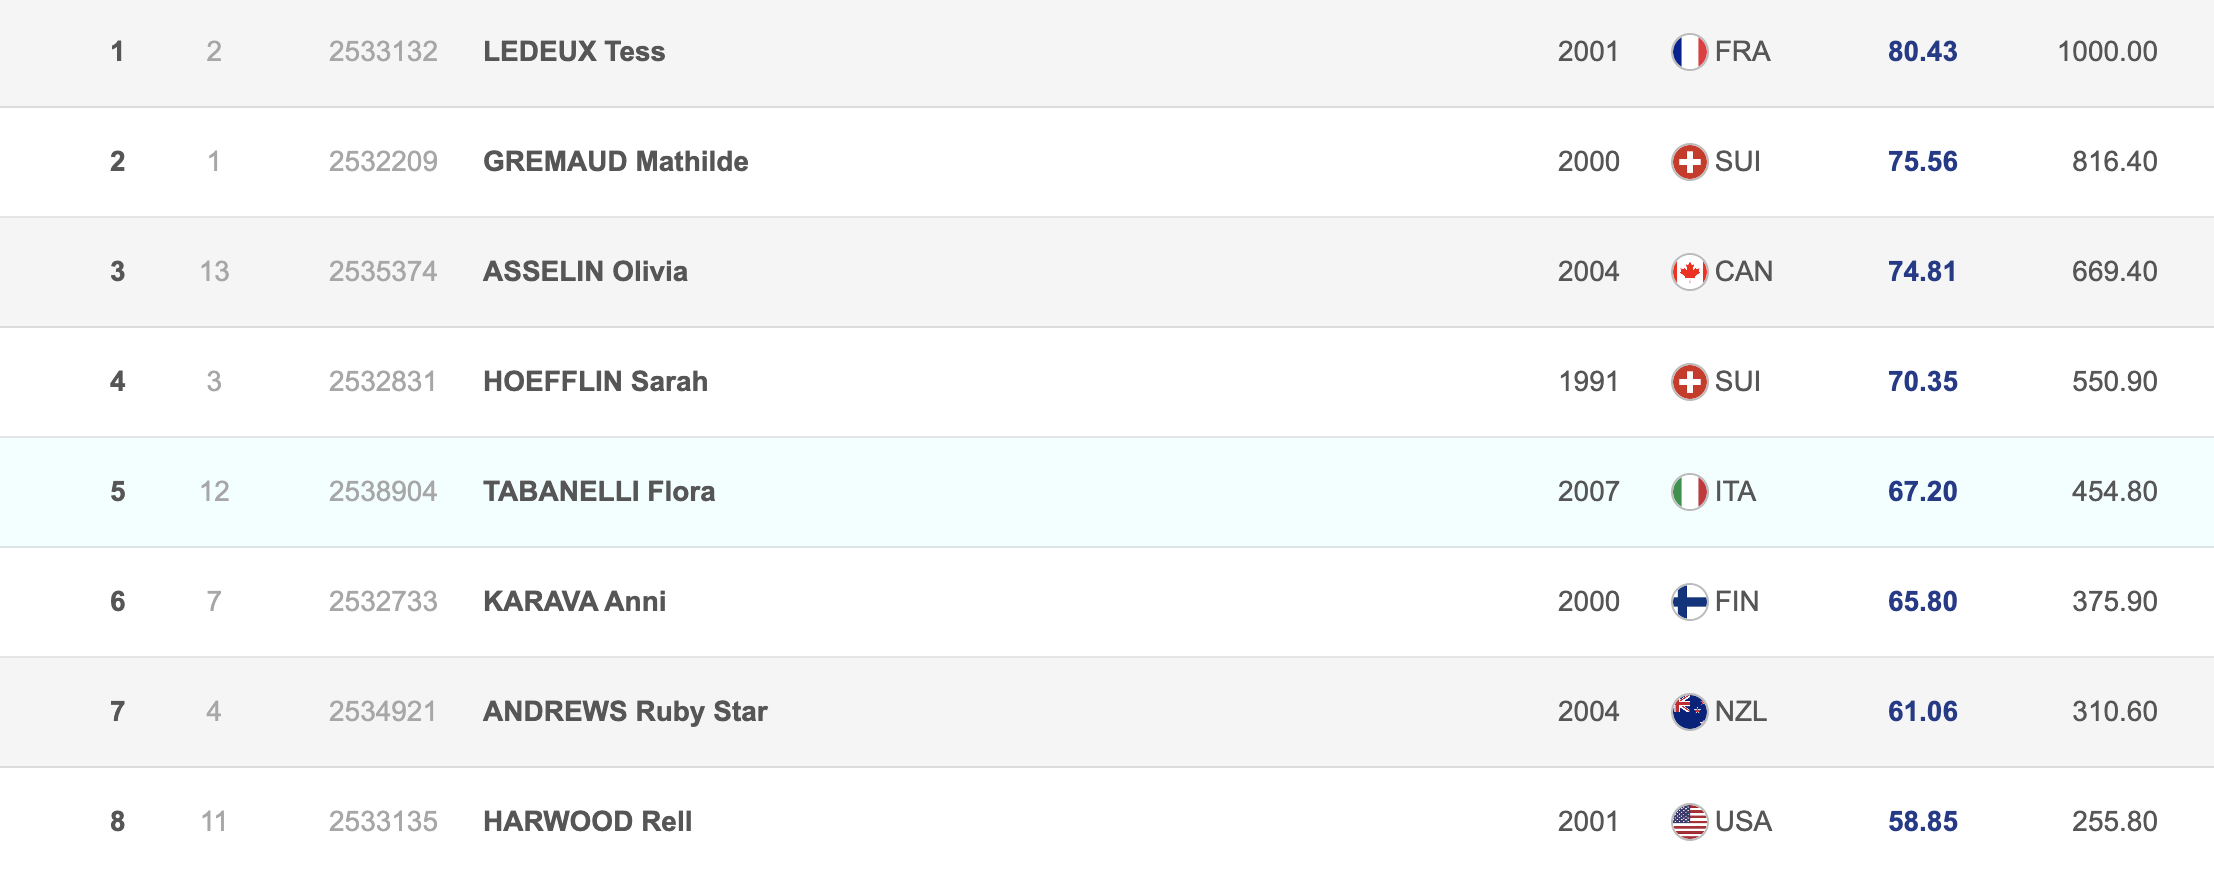Viewport: 2214px width, 874px height.
Task: Click the 1000.00 points value
Action: click(x=2107, y=52)
